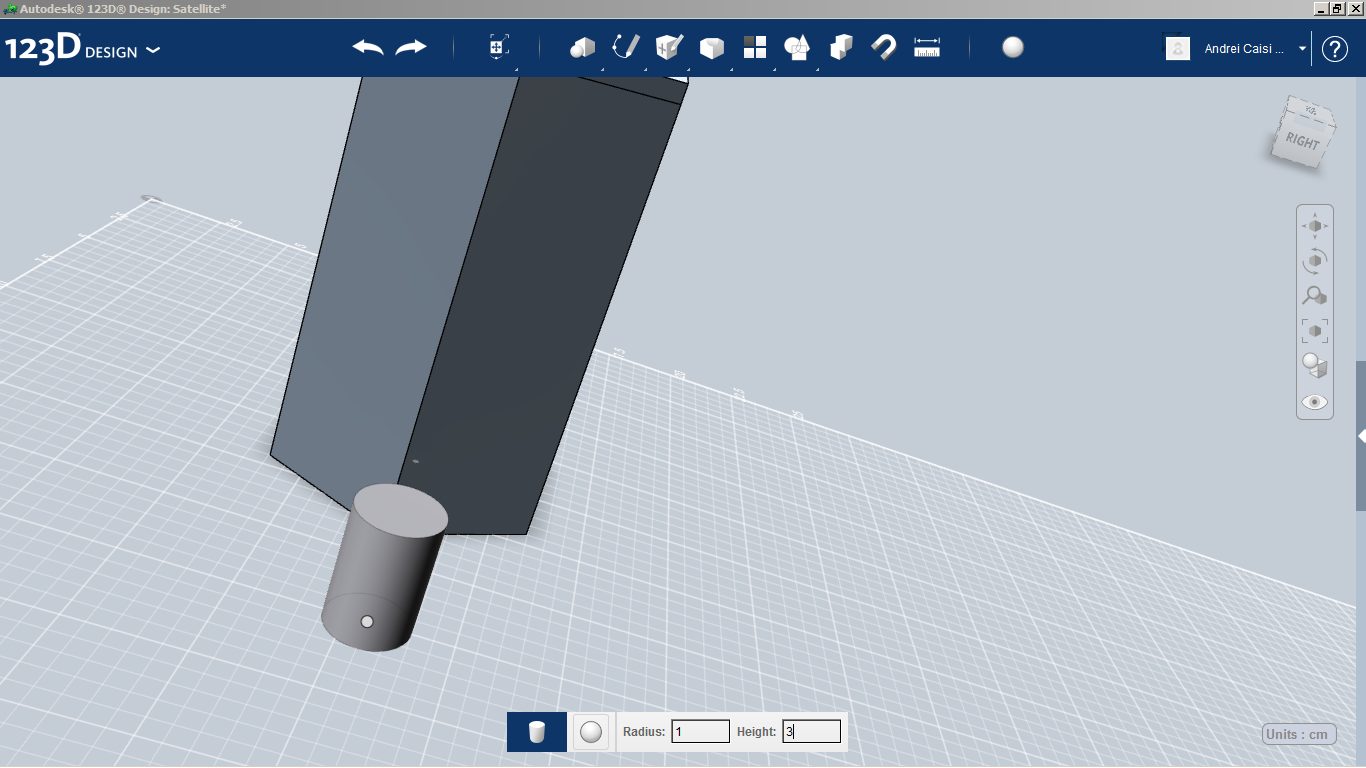Click the Height input field

[x=811, y=732]
